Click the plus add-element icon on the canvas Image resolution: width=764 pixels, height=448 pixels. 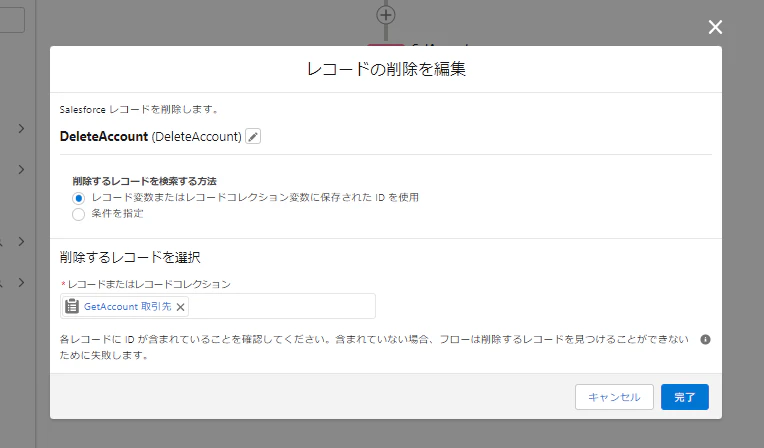386,15
